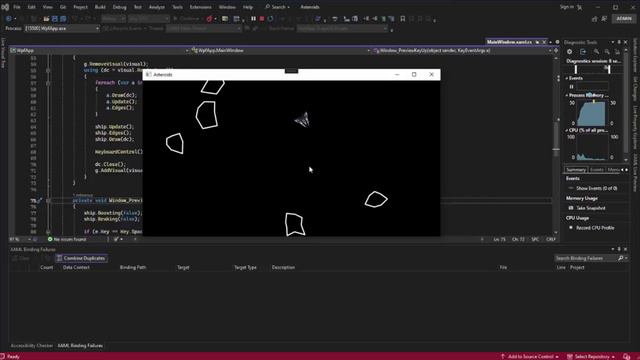Image resolution: width=640 pixels, height=360 pixels.
Task: Switch to the Accessibility Checker tab
Action: [x=32, y=346]
